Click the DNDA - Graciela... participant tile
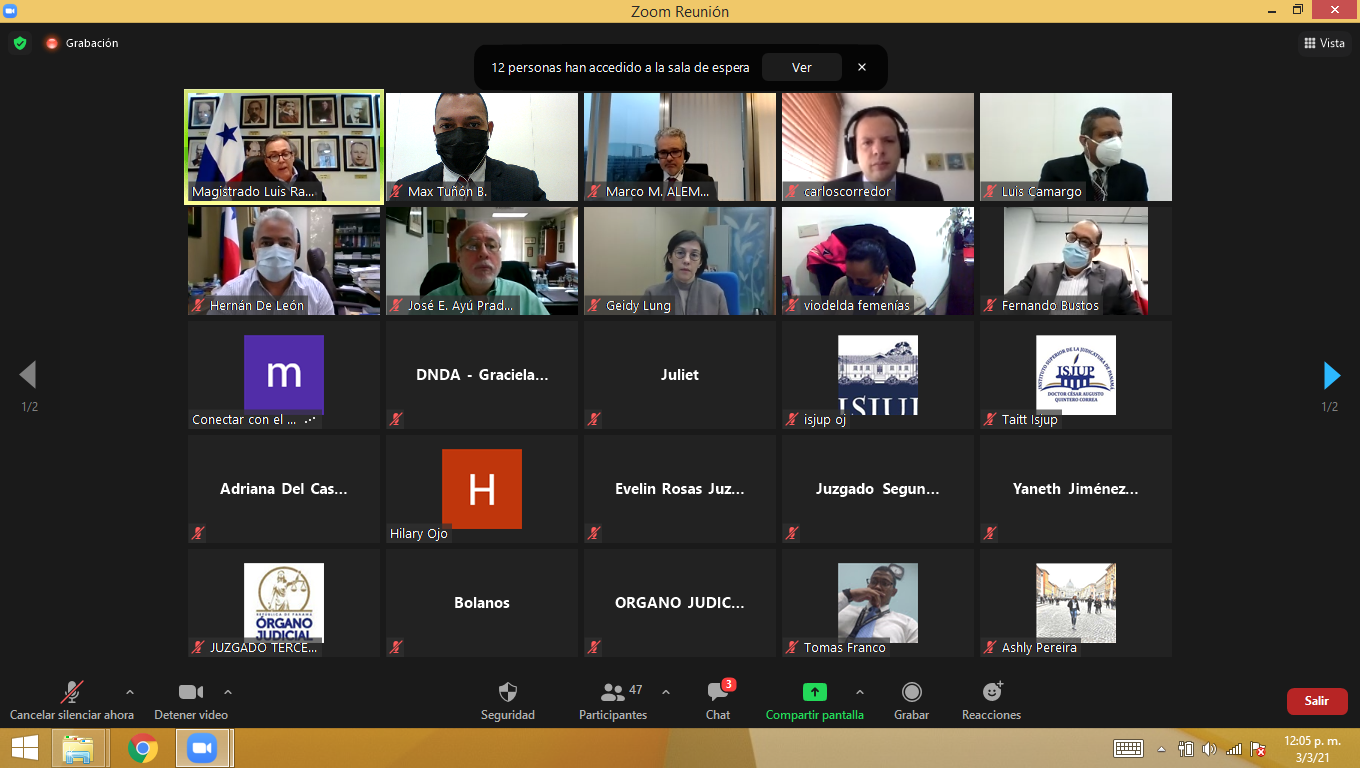This screenshot has height=768, width=1360. tap(482, 375)
